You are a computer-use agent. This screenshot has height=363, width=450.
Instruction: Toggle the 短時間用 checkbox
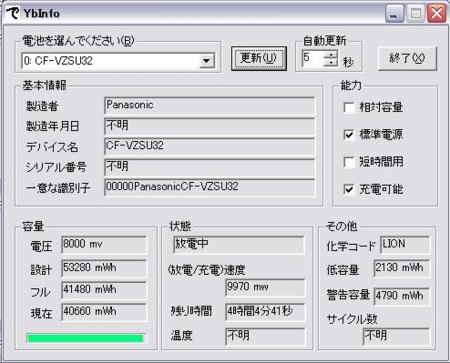click(349, 162)
